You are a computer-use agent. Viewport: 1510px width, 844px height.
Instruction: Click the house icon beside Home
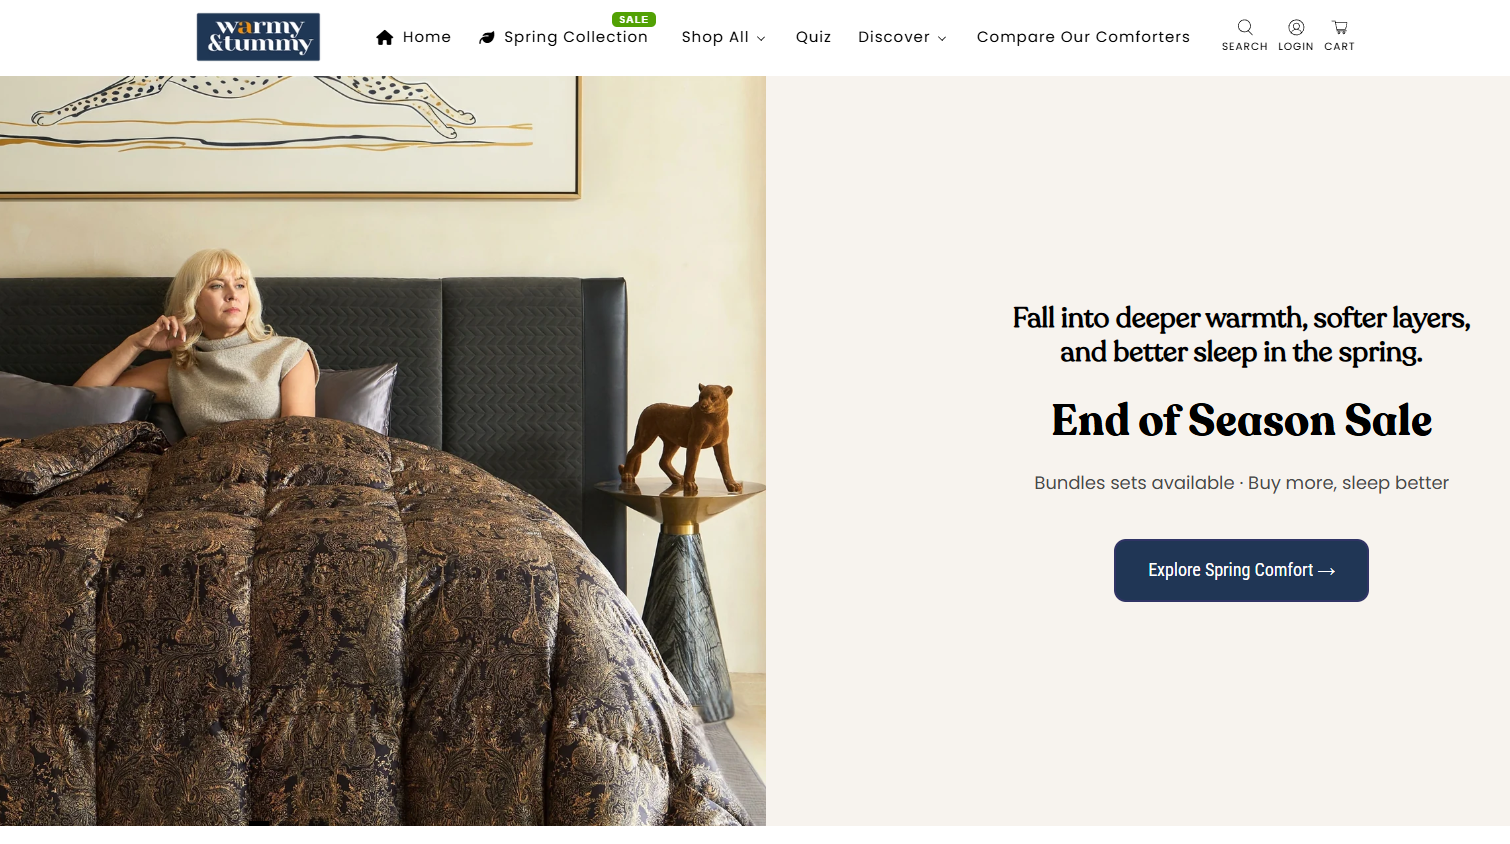tap(385, 37)
